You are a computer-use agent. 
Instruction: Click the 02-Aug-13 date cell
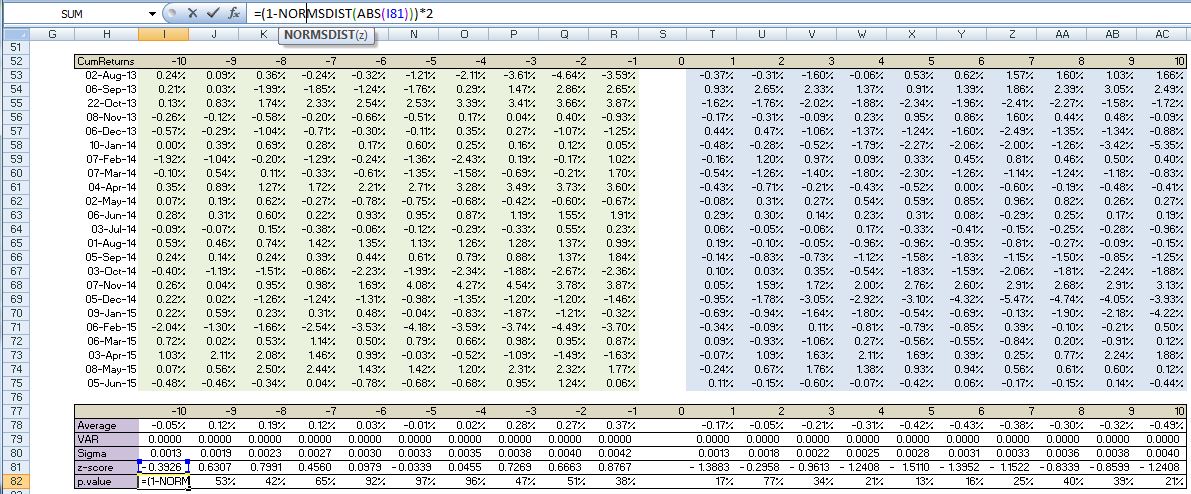point(106,75)
